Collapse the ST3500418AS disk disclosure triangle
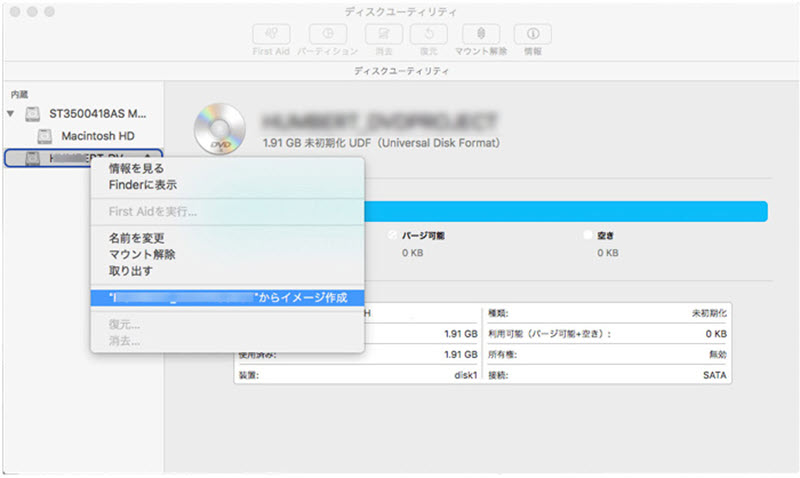Viewport: 800px width, 478px height. pyautogui.click(x=11, y=113)
